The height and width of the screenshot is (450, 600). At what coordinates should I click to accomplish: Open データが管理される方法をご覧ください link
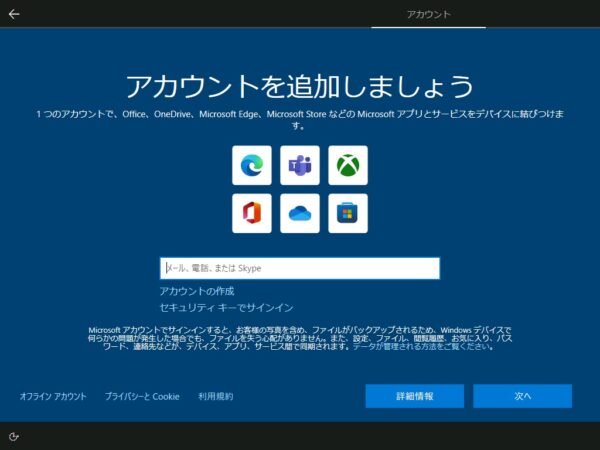point(423,347)
